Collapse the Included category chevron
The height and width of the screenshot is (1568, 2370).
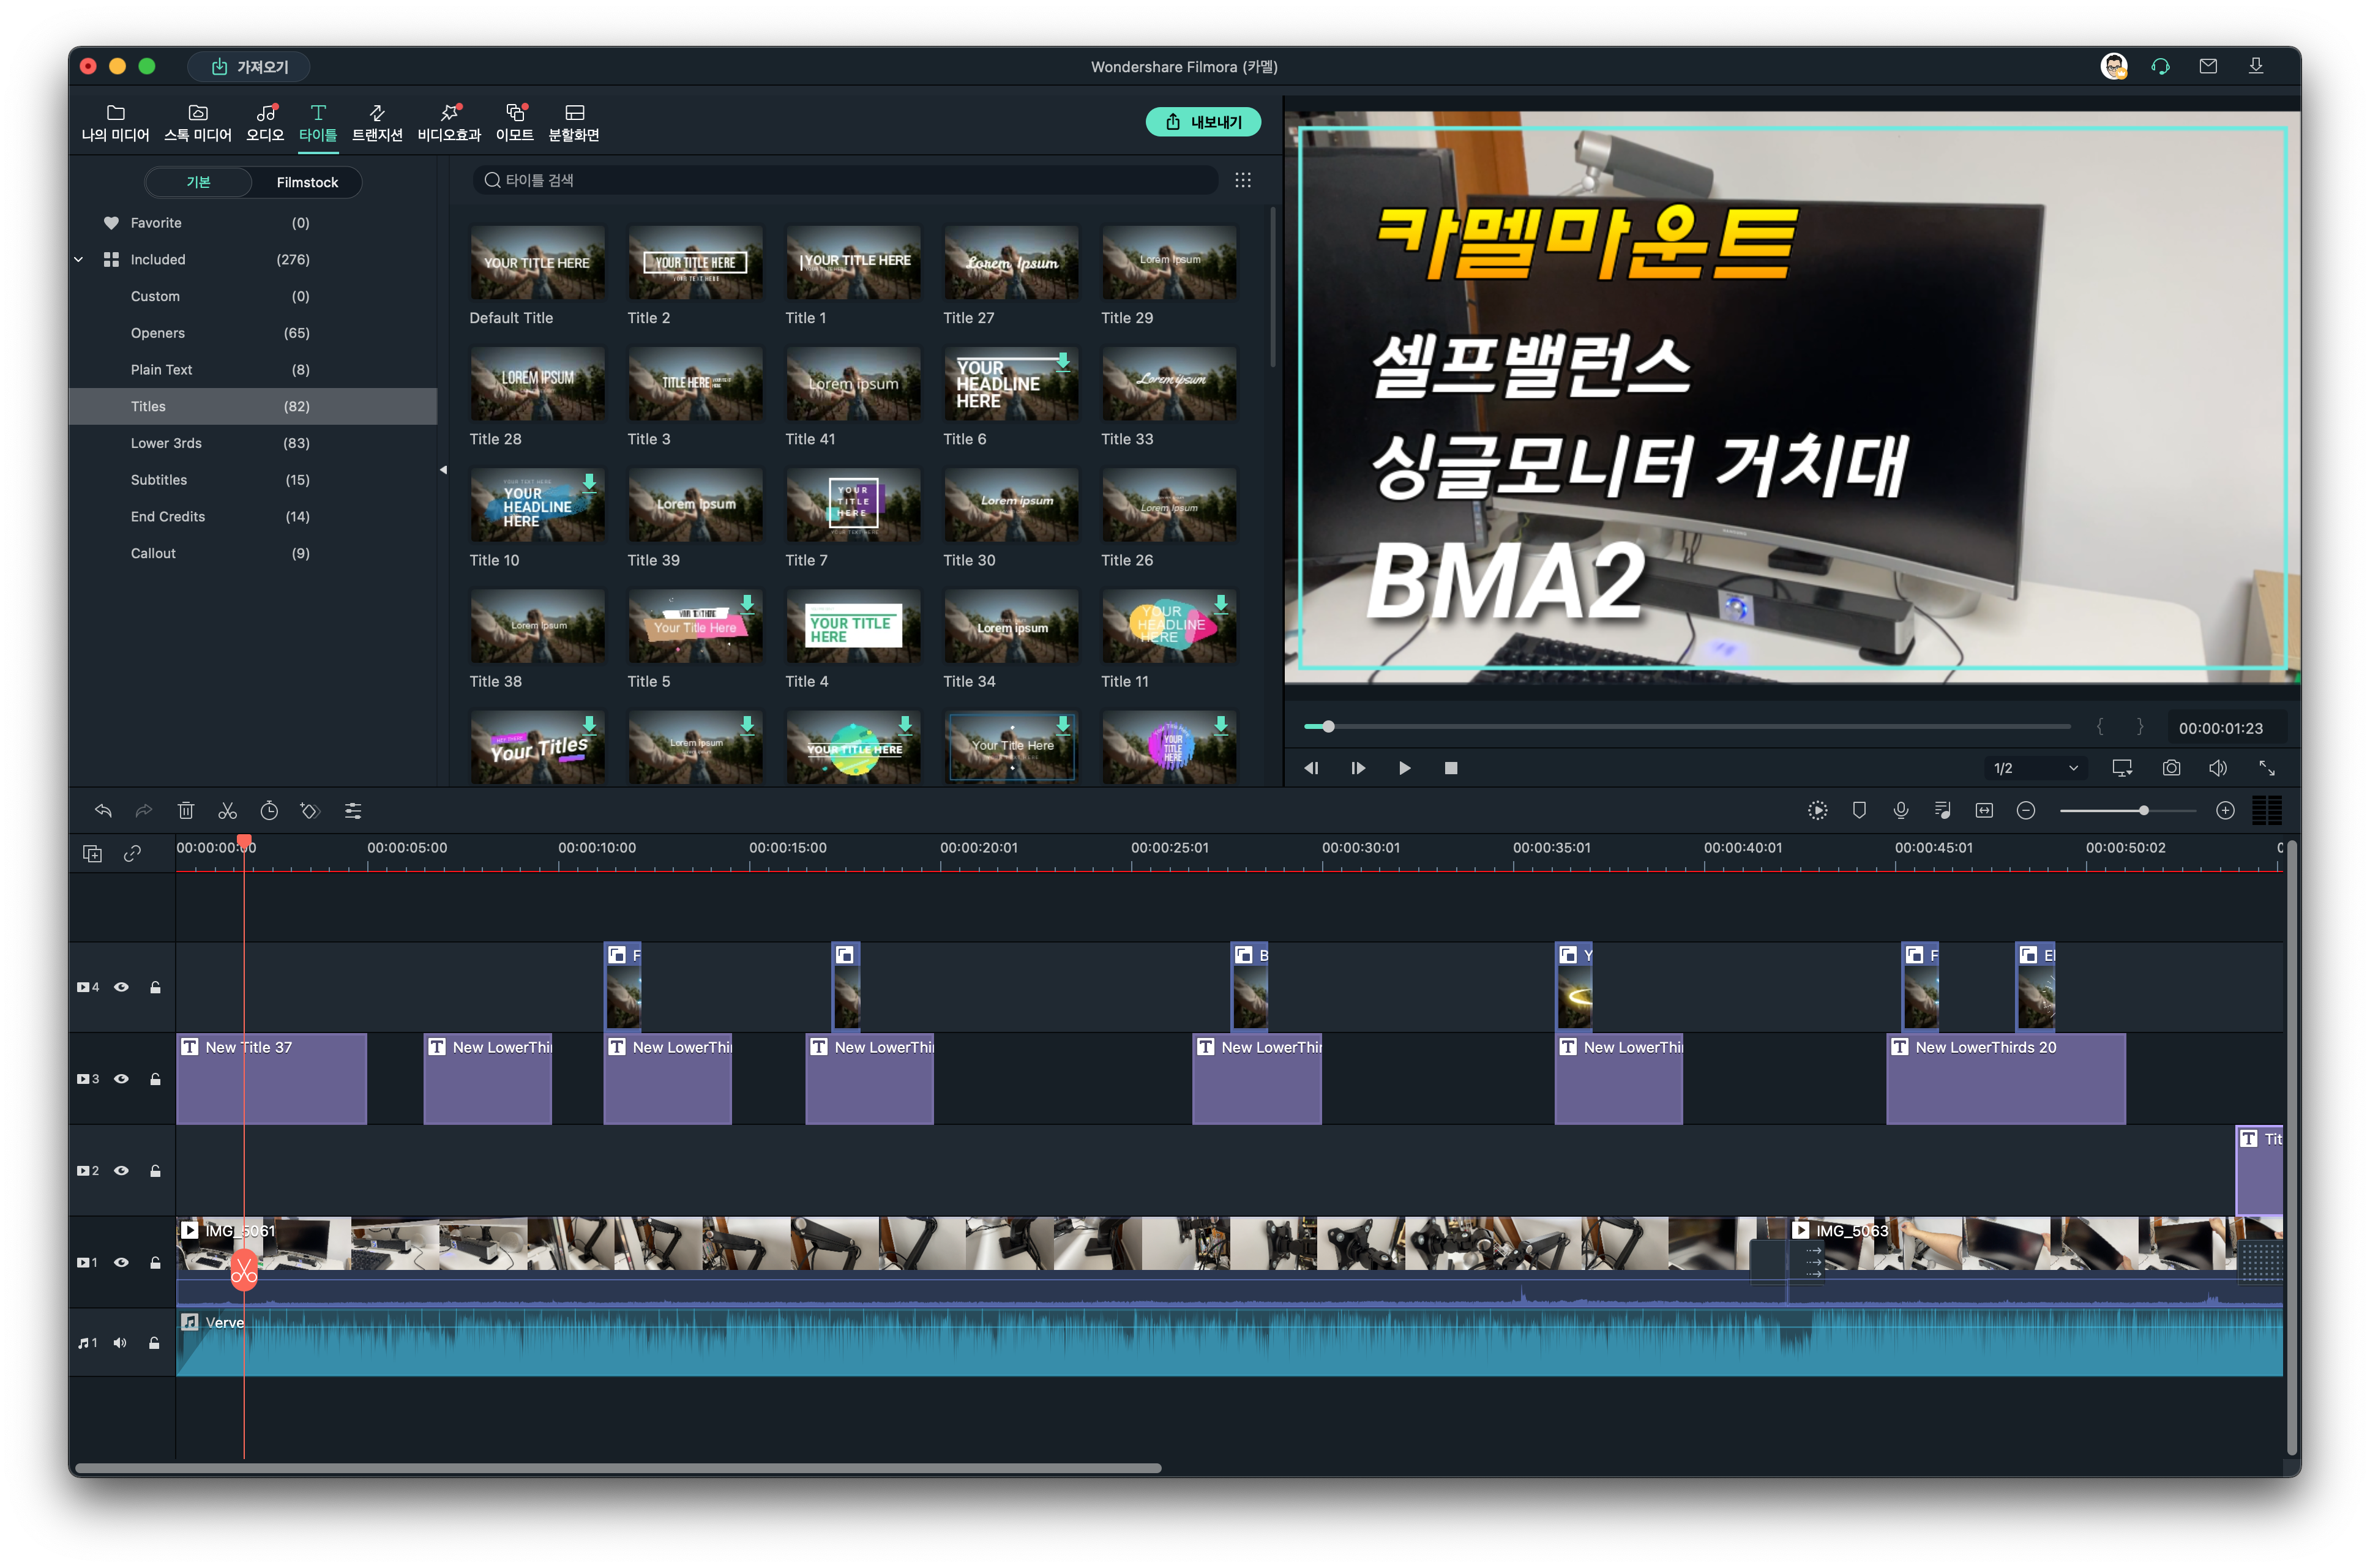(x=79, y=260)
